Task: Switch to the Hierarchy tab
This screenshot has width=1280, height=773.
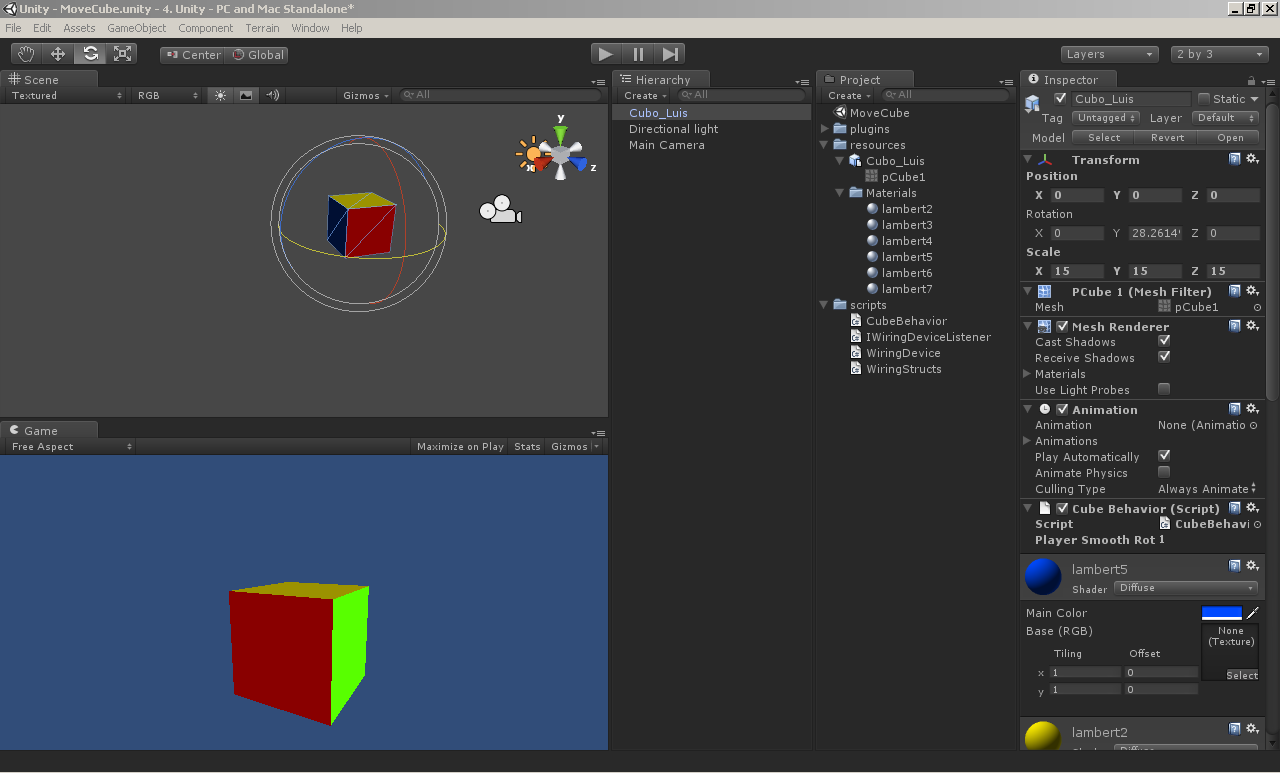Action: pos(661,80)
